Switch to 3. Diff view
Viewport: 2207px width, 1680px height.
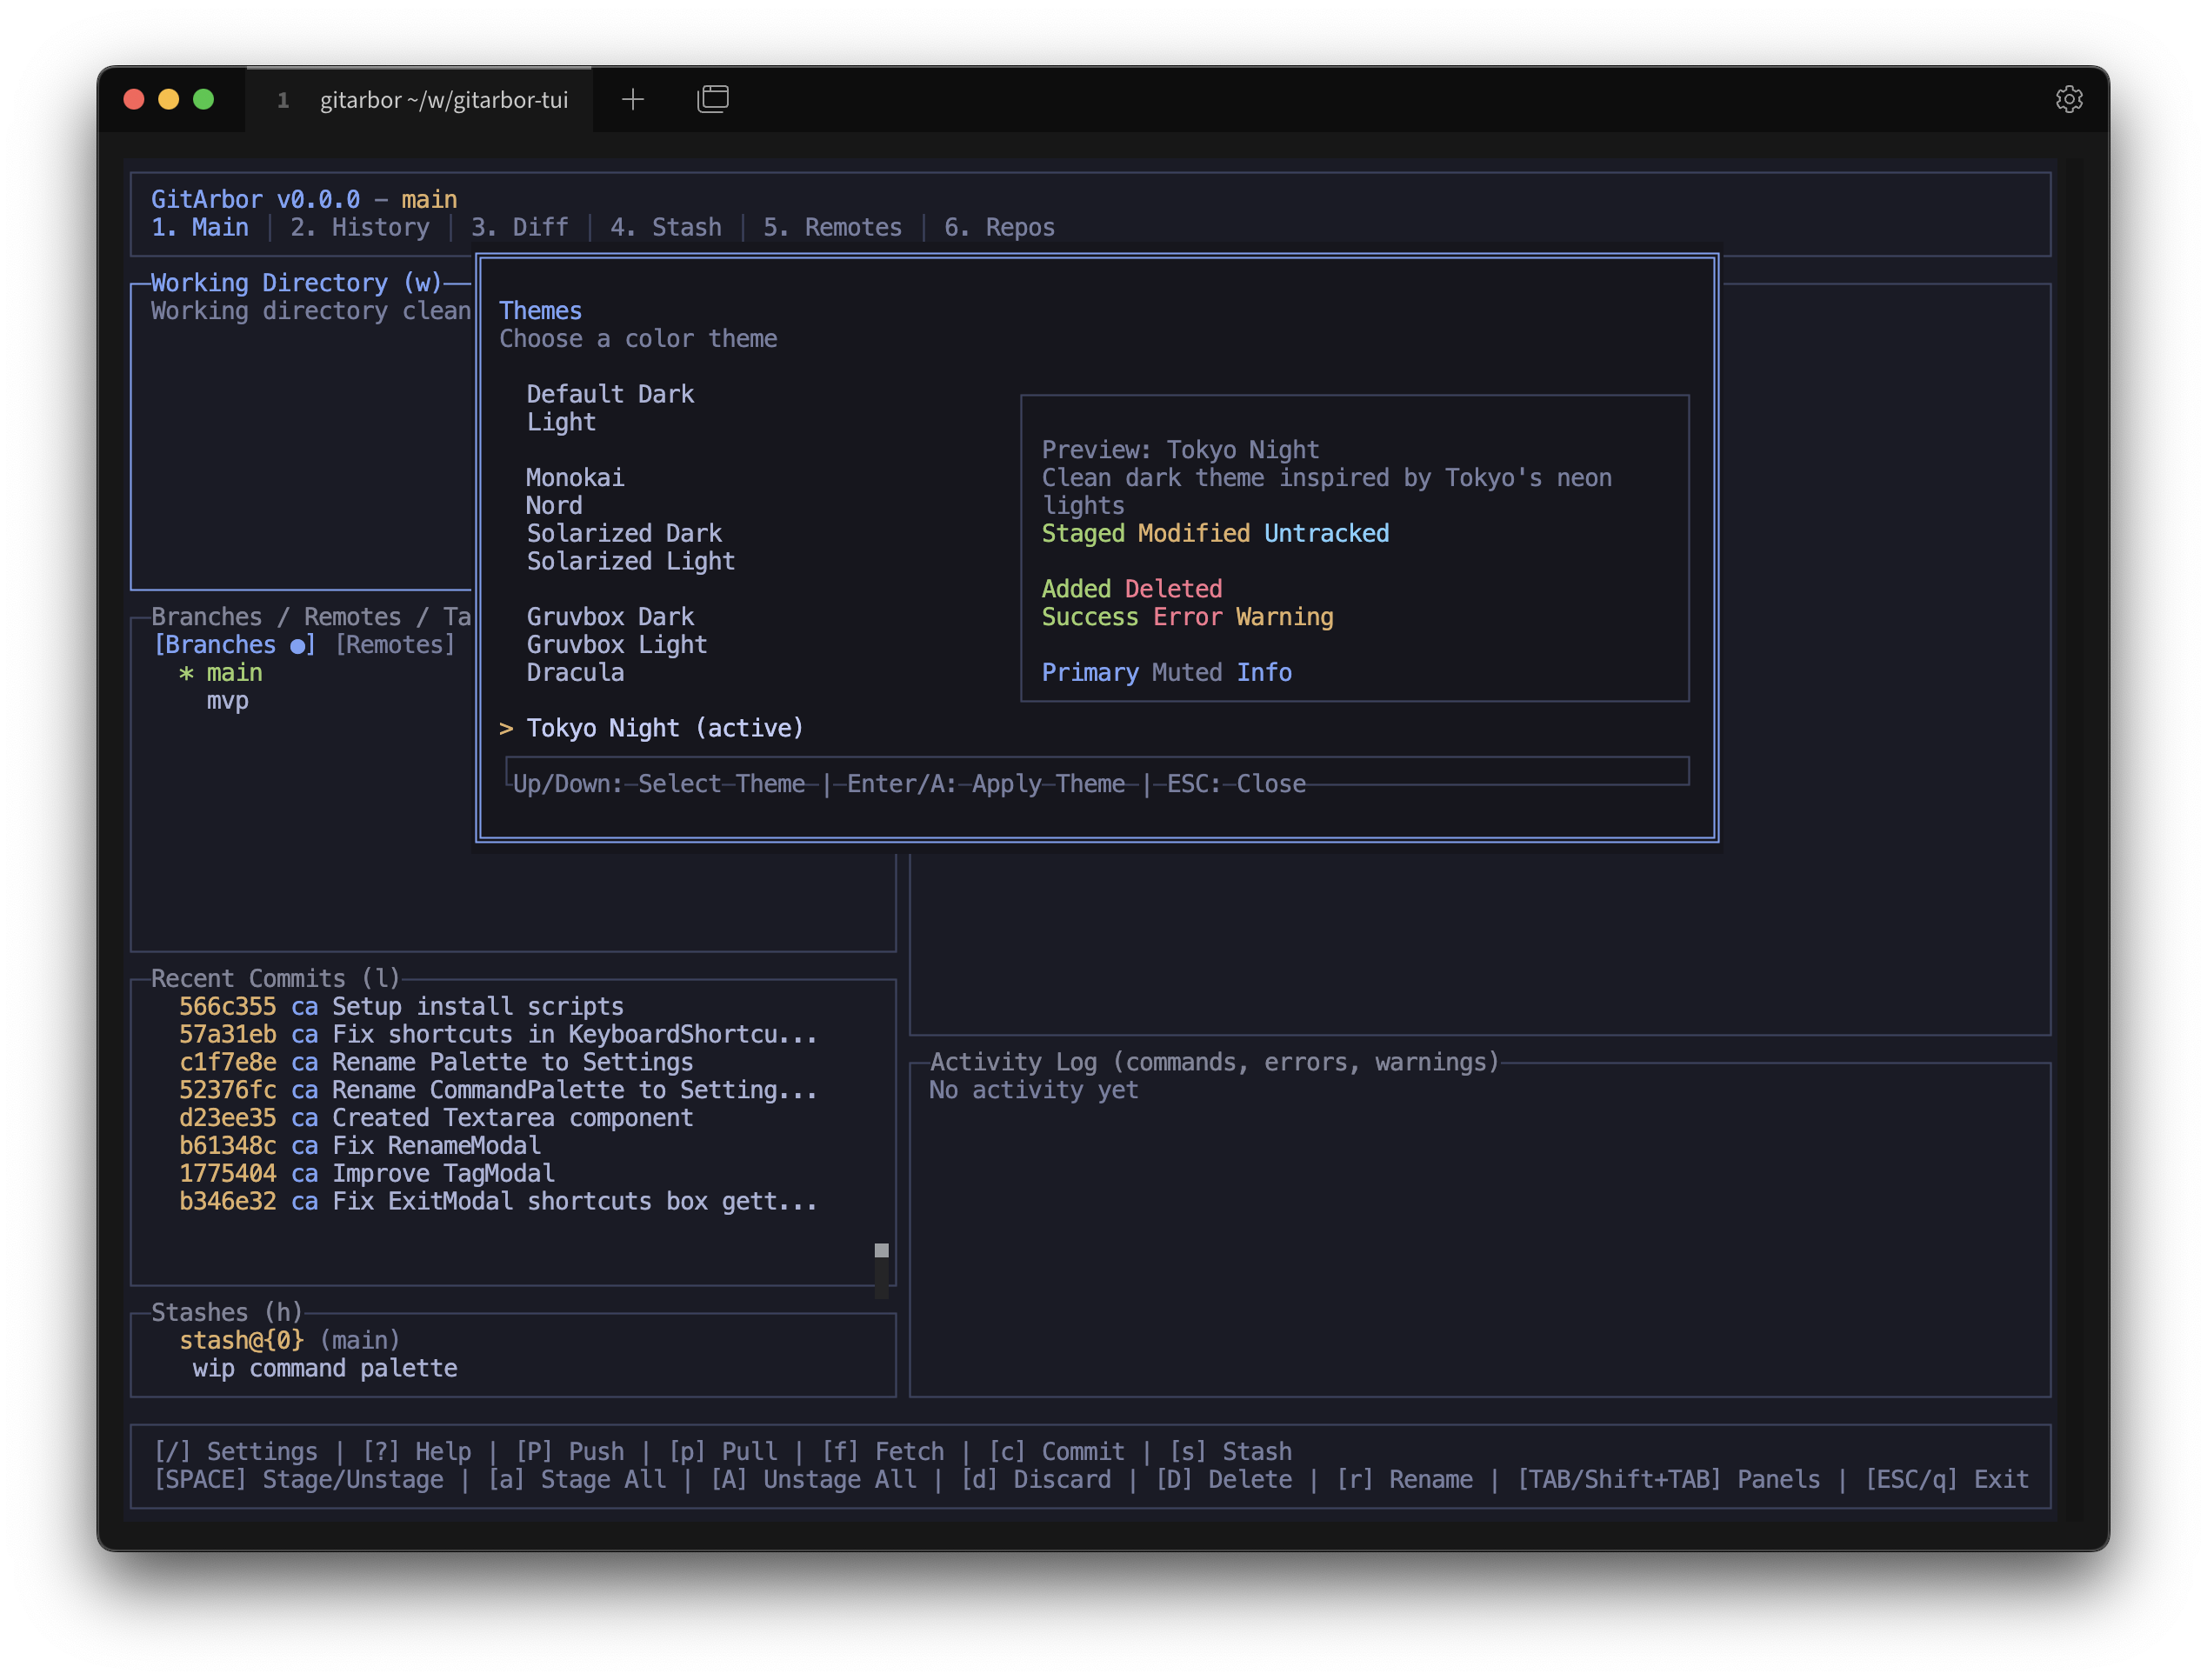519,228
